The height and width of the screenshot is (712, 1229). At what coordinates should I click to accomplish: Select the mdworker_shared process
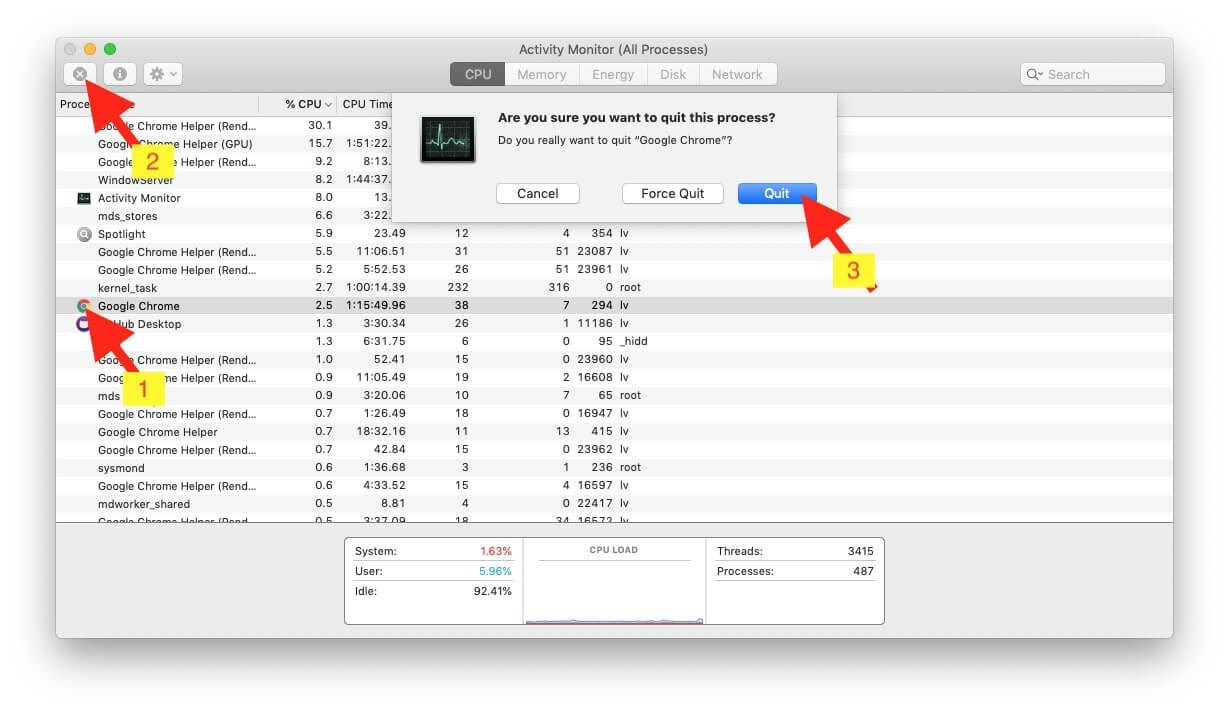[x=144, y=504]
